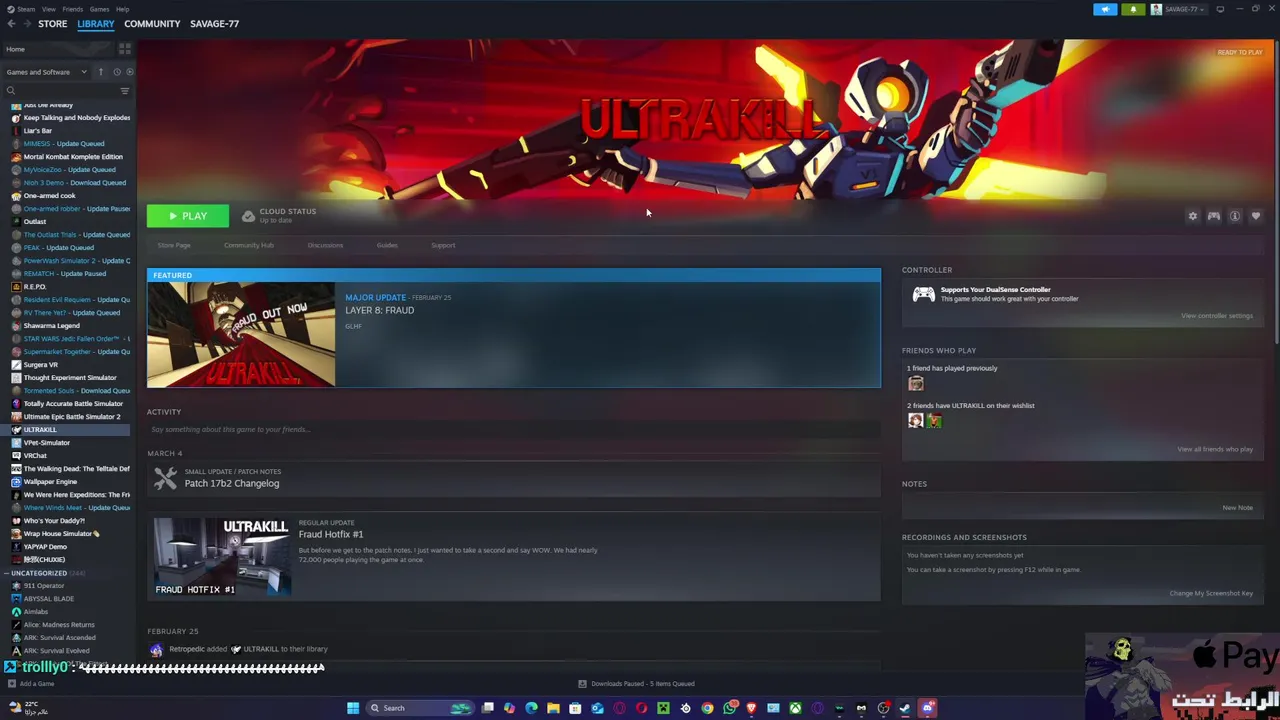Show ULTRAKILL game info icon
This screenshot has width=1280, height=720.
[1235, 216]
